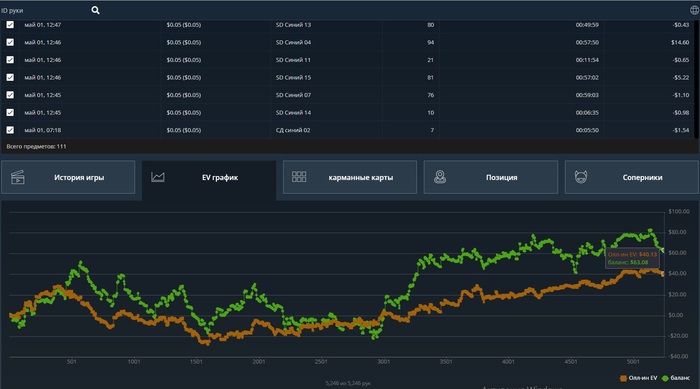Open the globe language icon
The image size is (700, 389).
pos(695,10)
